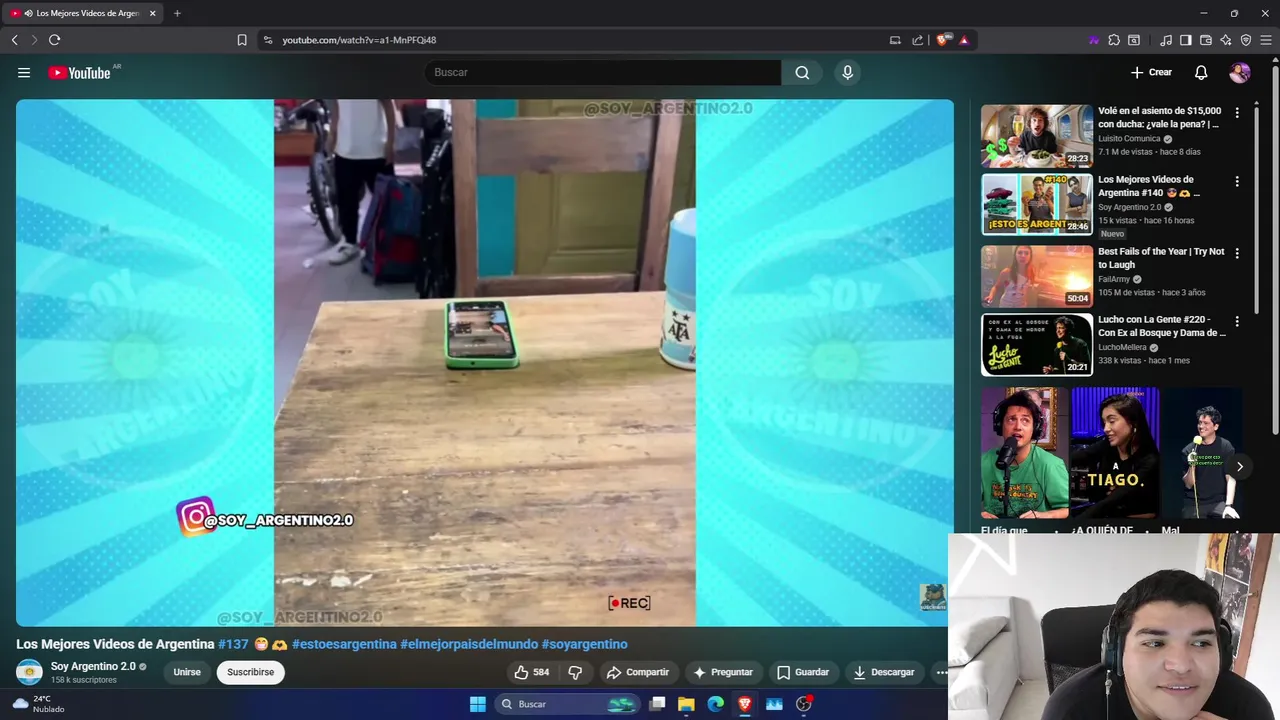Select the Los Mejores Videos tab
Image resolution: width=1280 pixels, height=720 pixels.
[82, 13]
